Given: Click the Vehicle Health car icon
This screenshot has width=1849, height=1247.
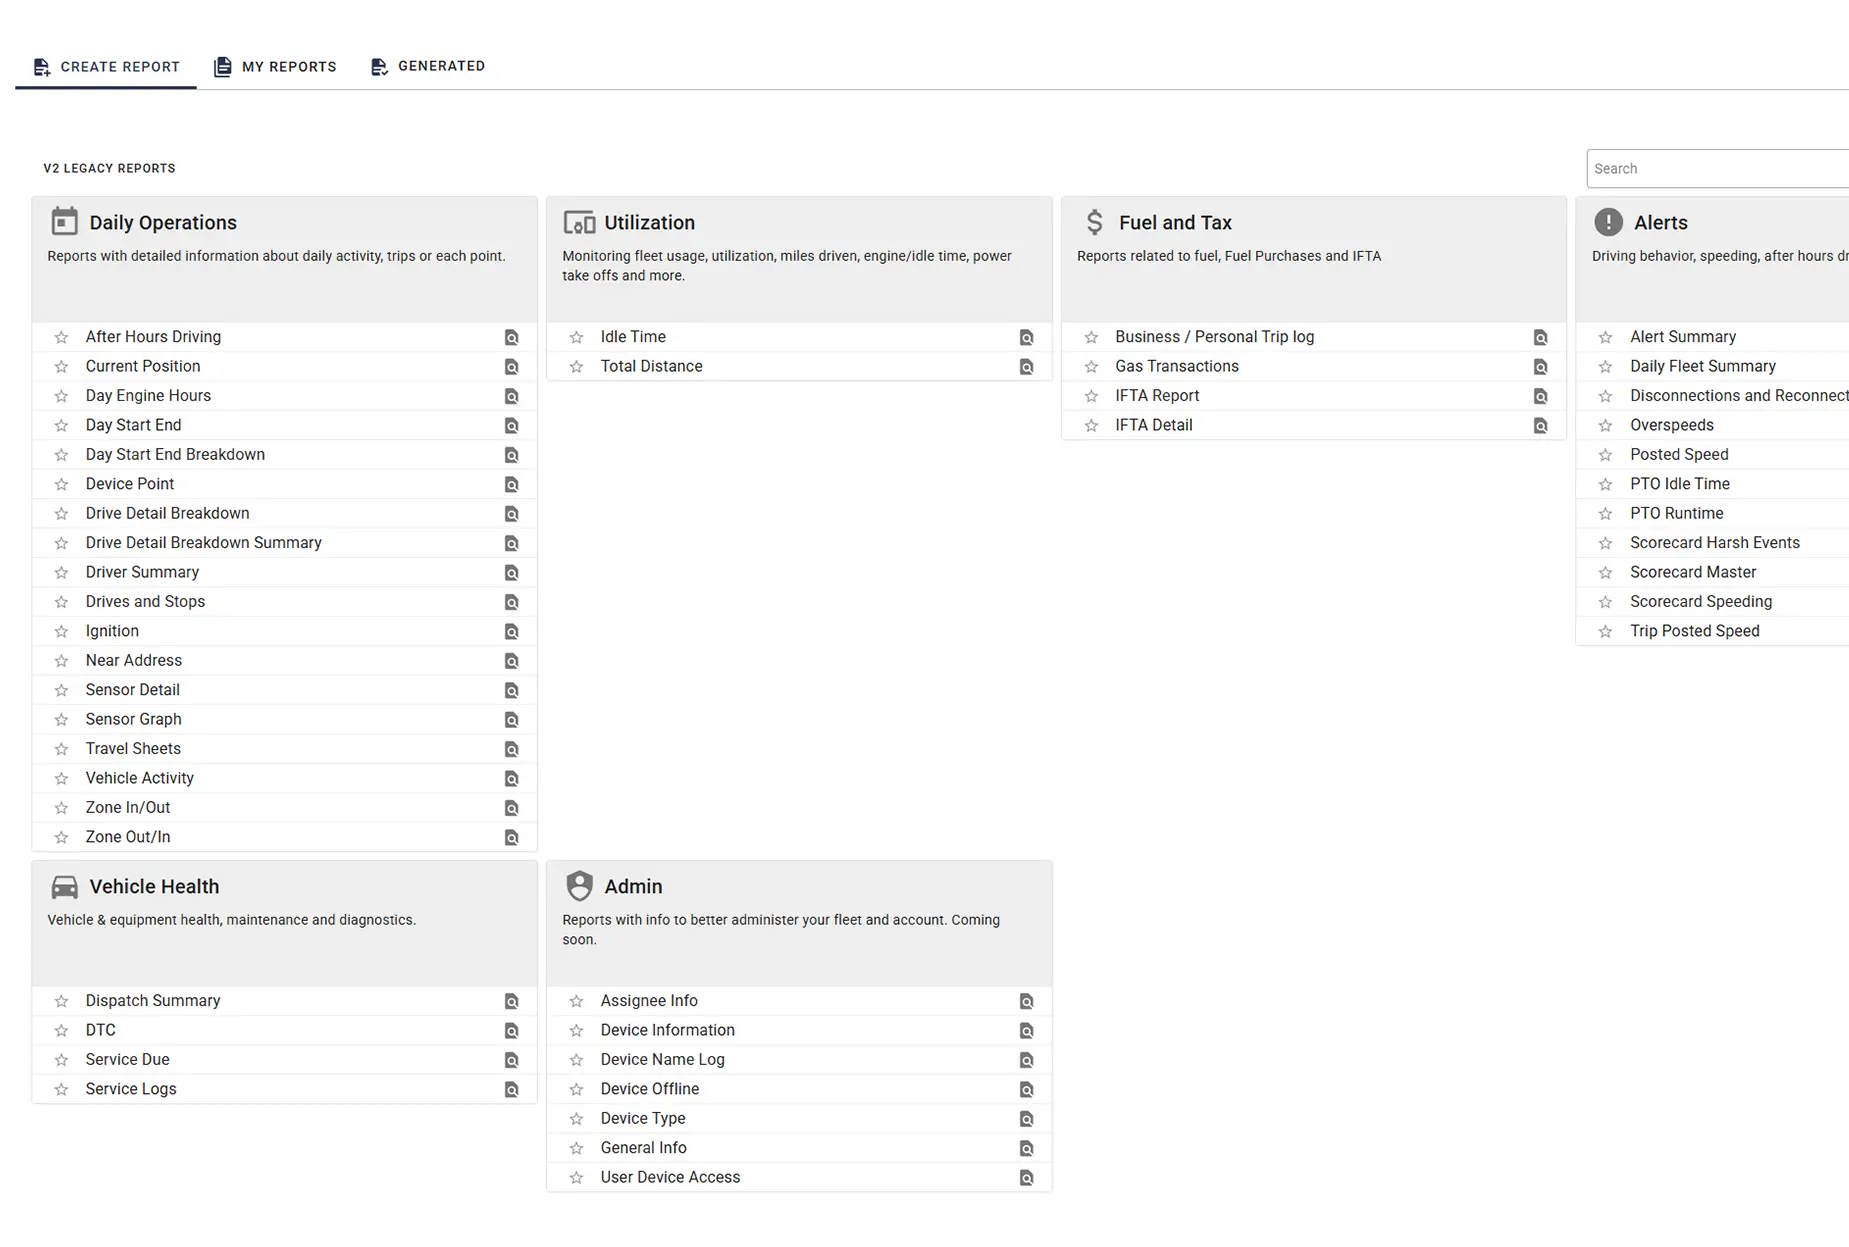Looking at the screenshot, I should tap(64, 886).
